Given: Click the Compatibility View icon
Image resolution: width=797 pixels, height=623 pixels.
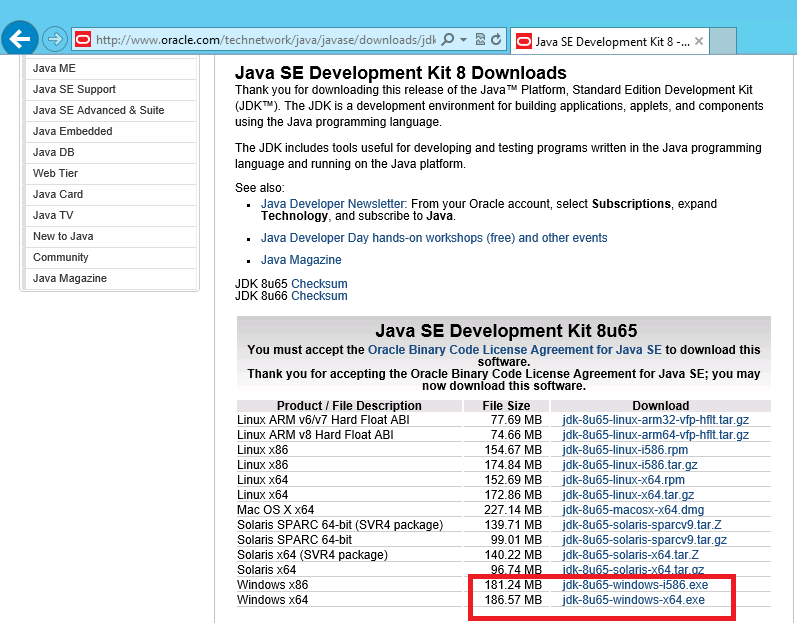Looking at the screenshot, I should [480, 39].
